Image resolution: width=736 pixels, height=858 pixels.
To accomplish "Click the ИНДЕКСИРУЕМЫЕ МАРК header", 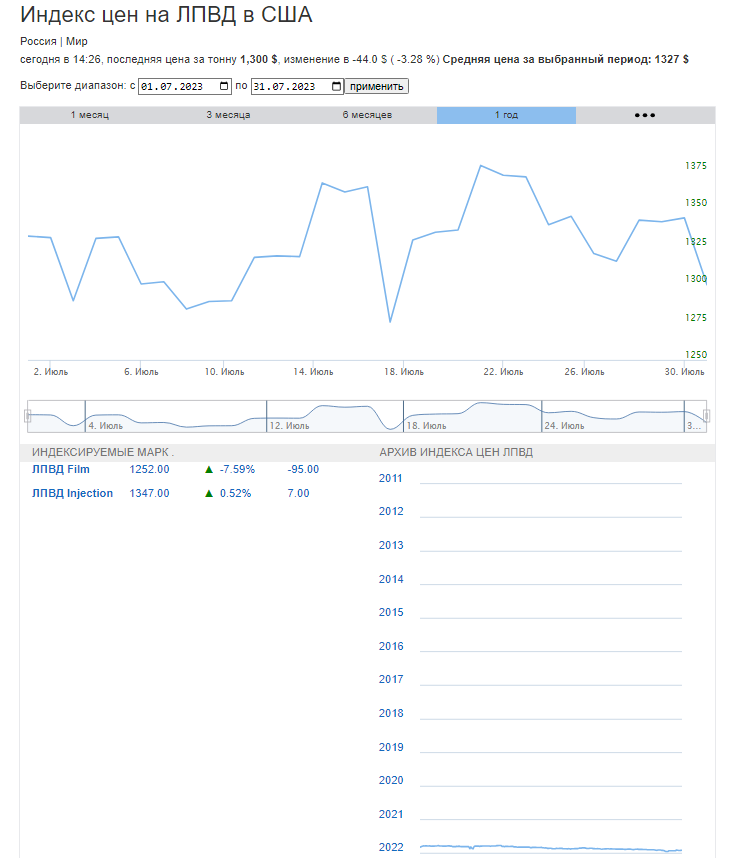I will 103,453.
